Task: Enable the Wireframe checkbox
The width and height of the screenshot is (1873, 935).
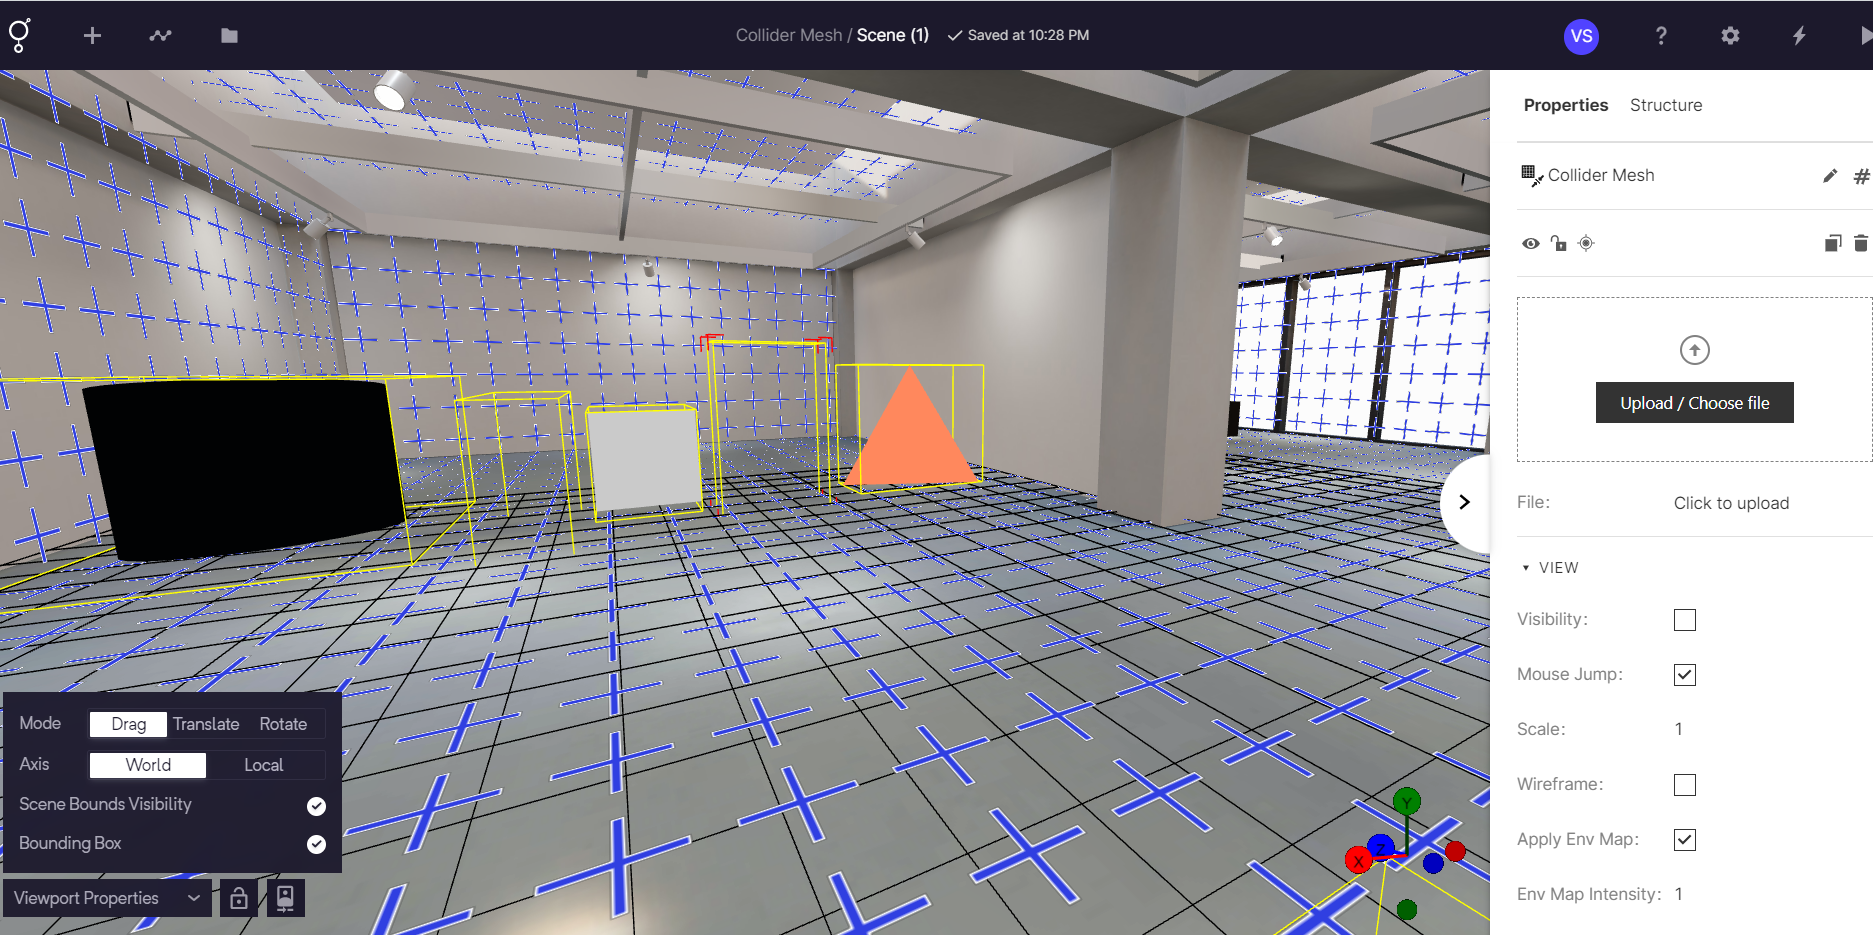Action: pyautogui.click(x=1685, y=785)
